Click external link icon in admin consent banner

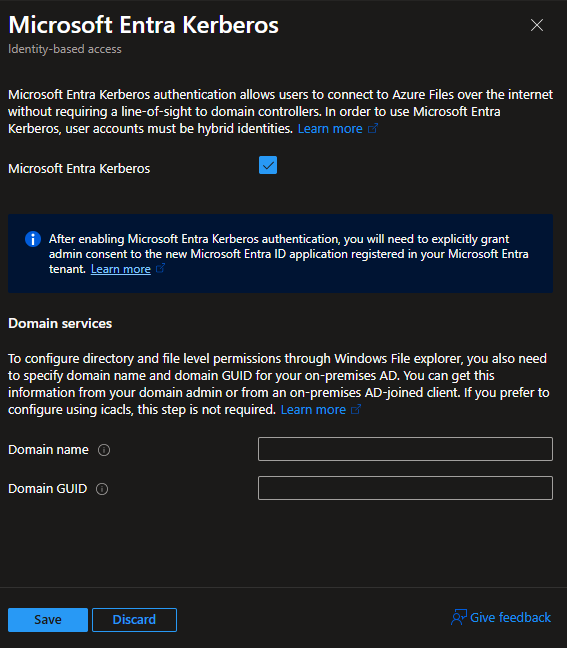(x=160, y=268)
